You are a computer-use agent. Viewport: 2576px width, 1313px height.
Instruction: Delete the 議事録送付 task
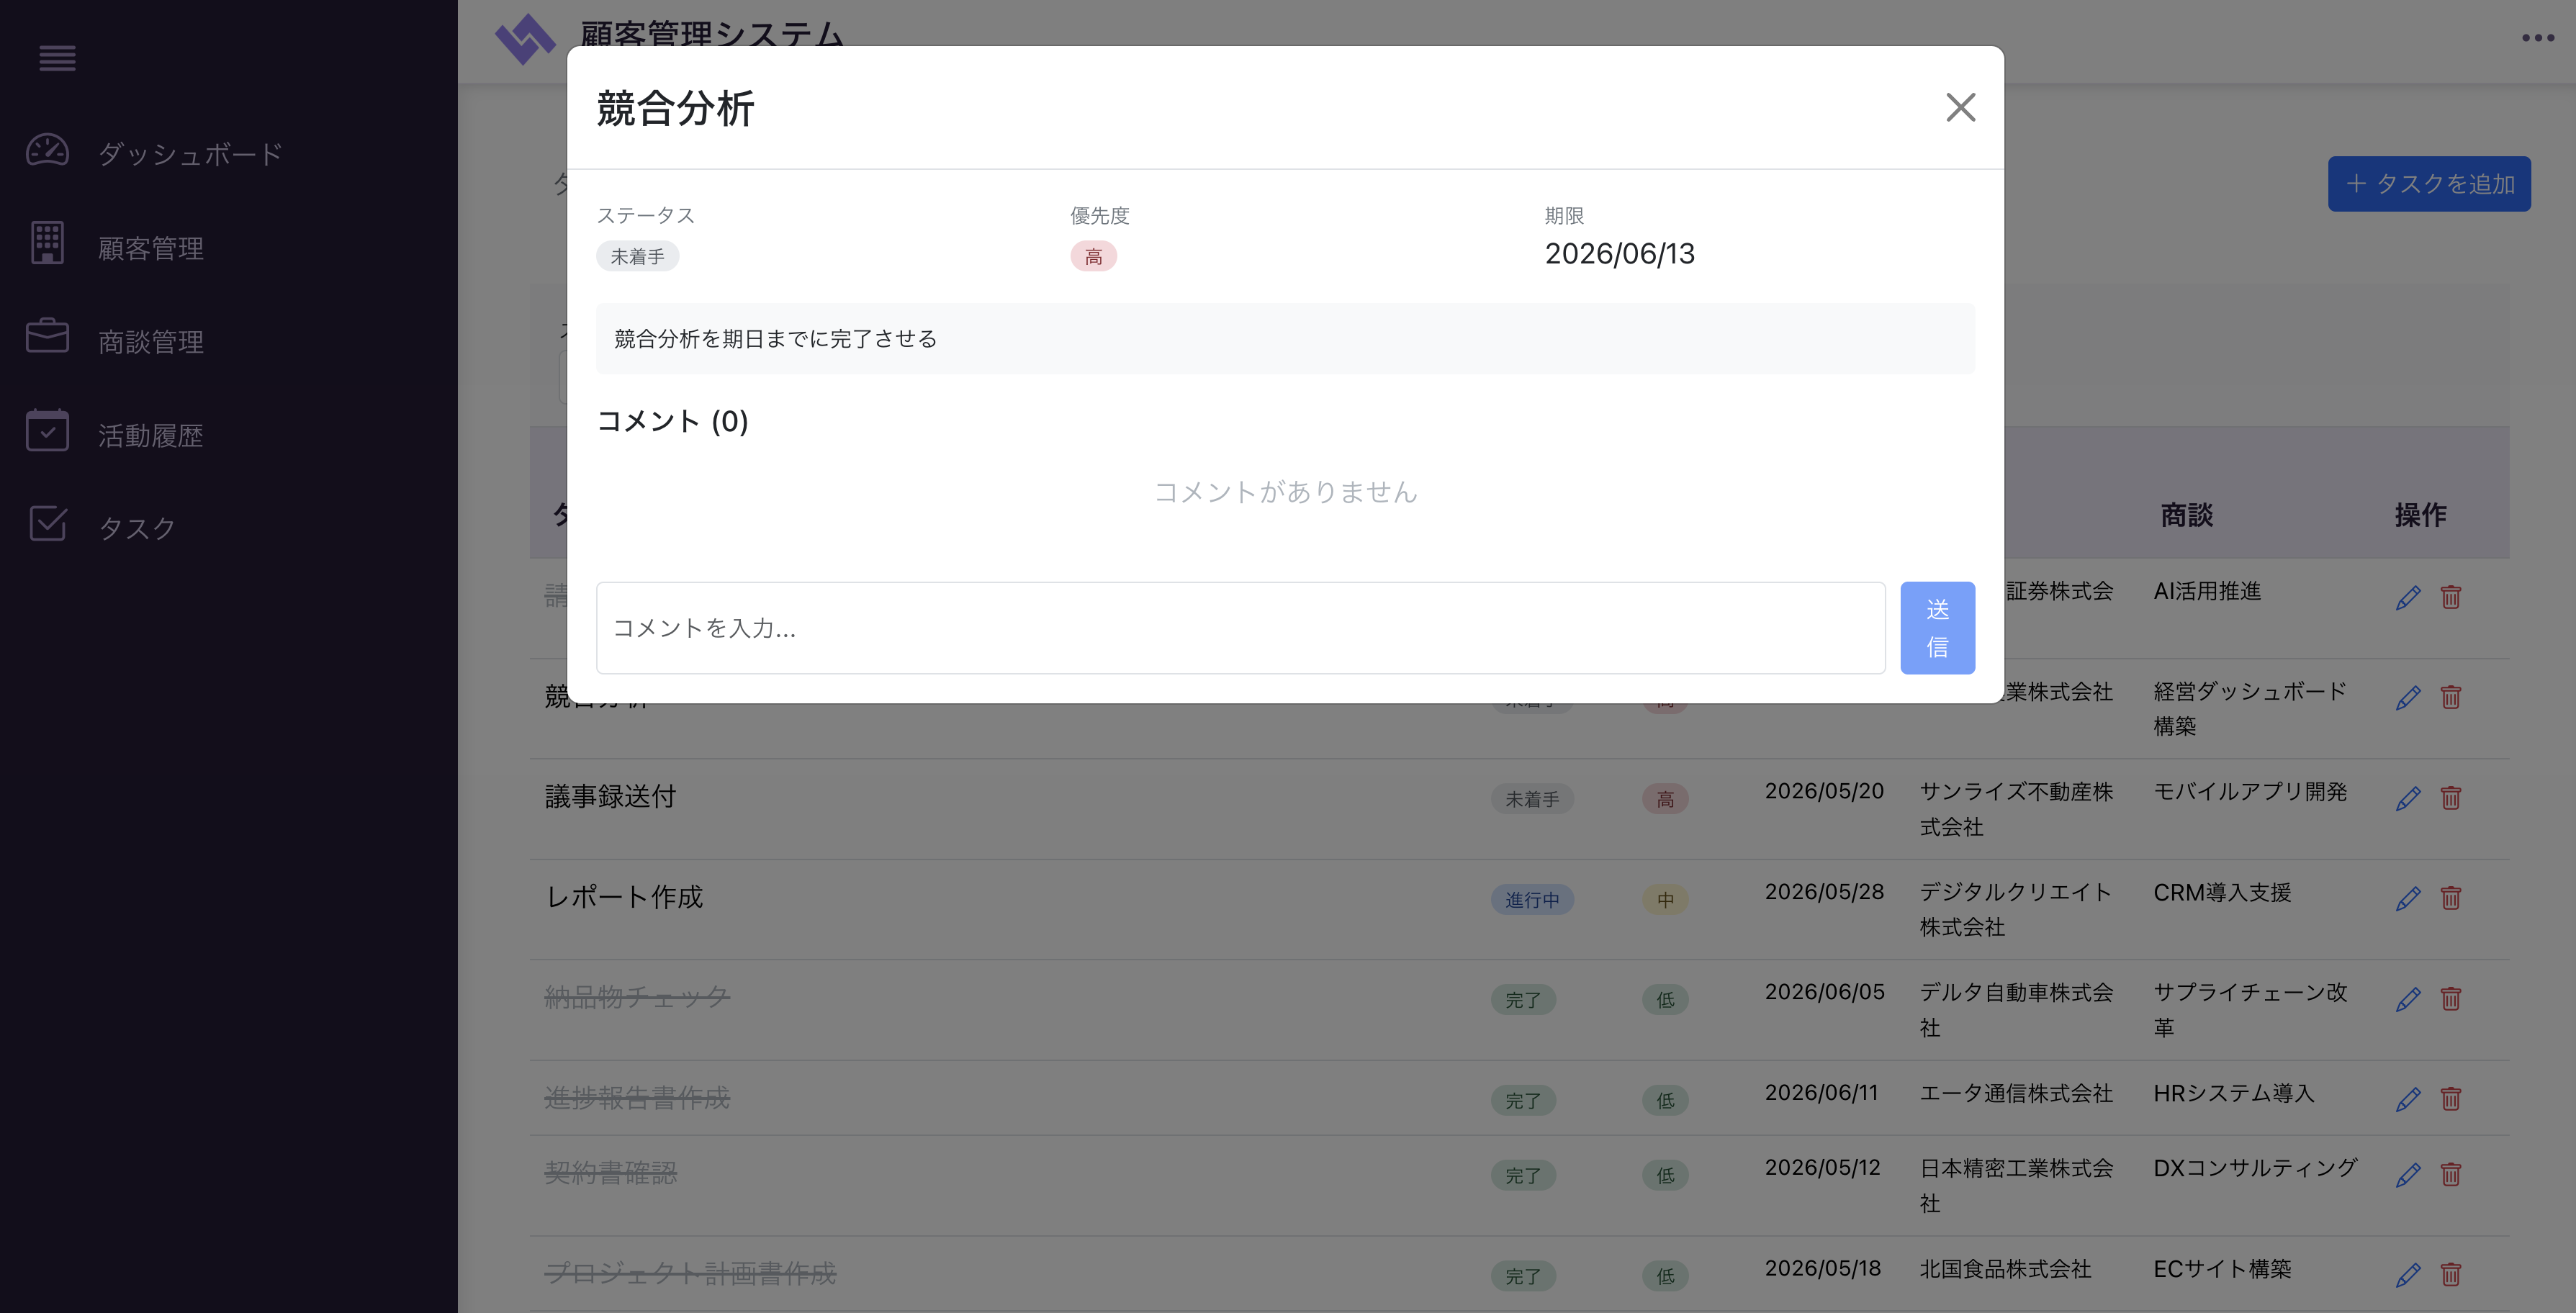tap(2451, 798)
